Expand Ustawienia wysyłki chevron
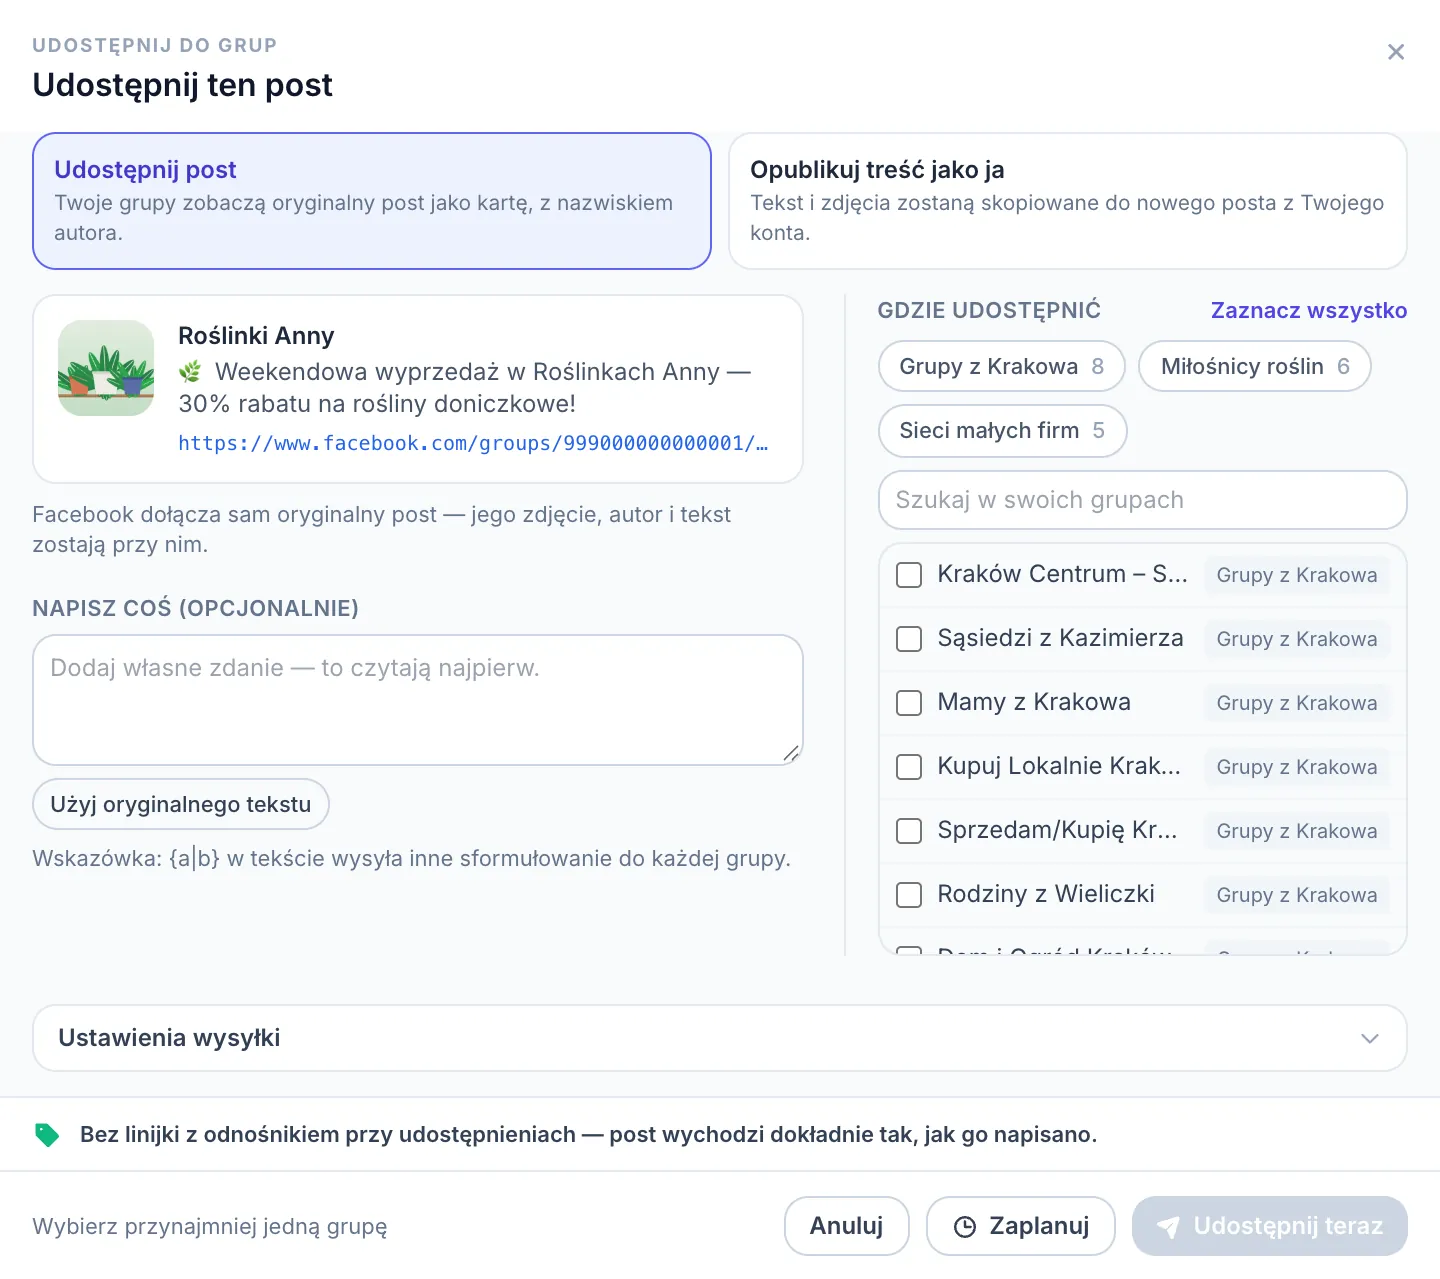 (x=1370, y=1038)
